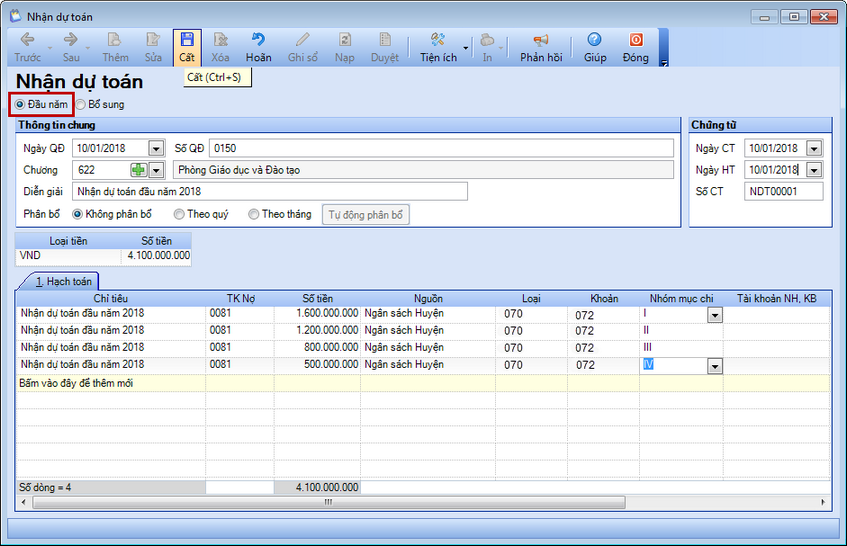Open the Chương code dropdown
Viewport: 847px width, 546px height.
point(156,170)
